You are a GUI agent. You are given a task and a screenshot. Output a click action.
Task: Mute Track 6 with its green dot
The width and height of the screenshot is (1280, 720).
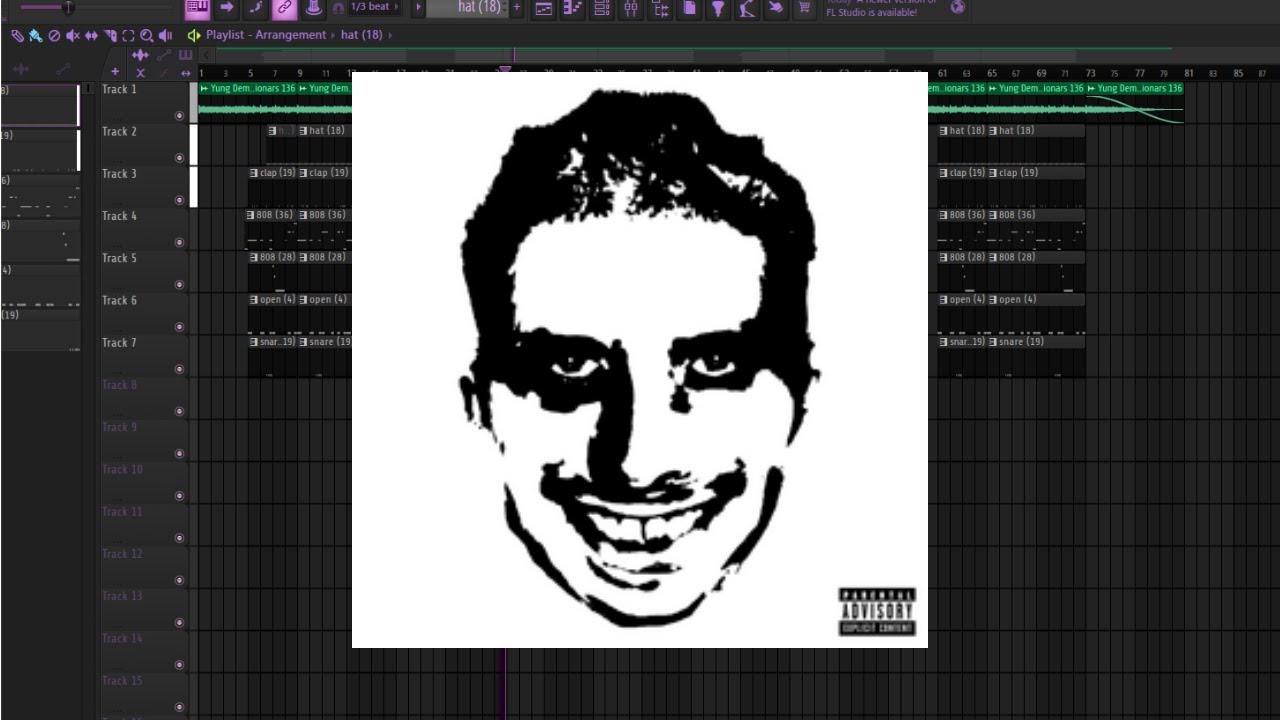[180, 327]
